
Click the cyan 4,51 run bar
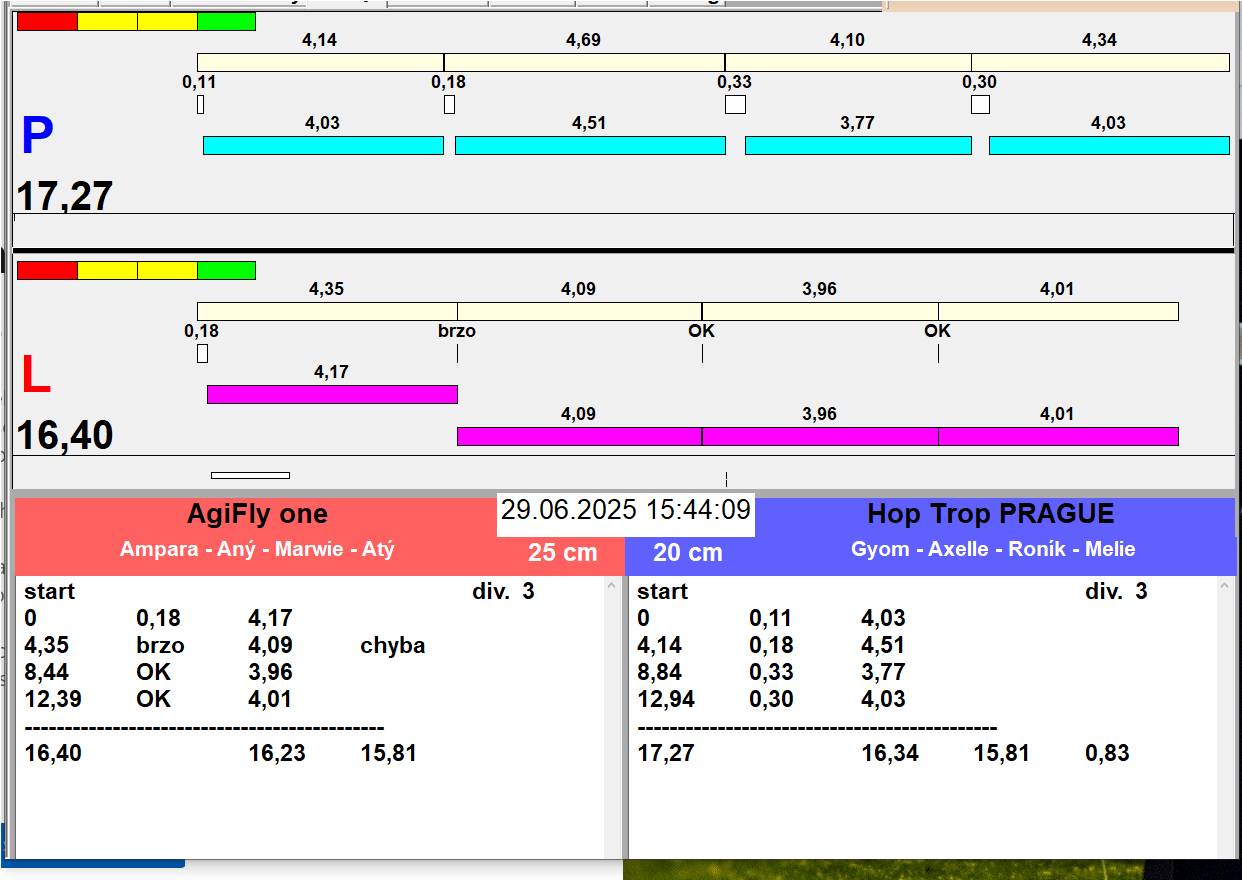coord(590,145)
